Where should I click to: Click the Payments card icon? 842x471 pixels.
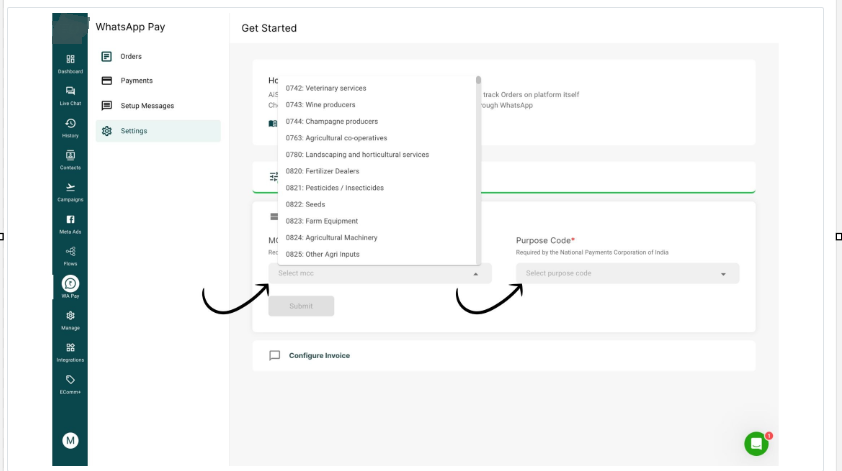click(x=107, y=81)
